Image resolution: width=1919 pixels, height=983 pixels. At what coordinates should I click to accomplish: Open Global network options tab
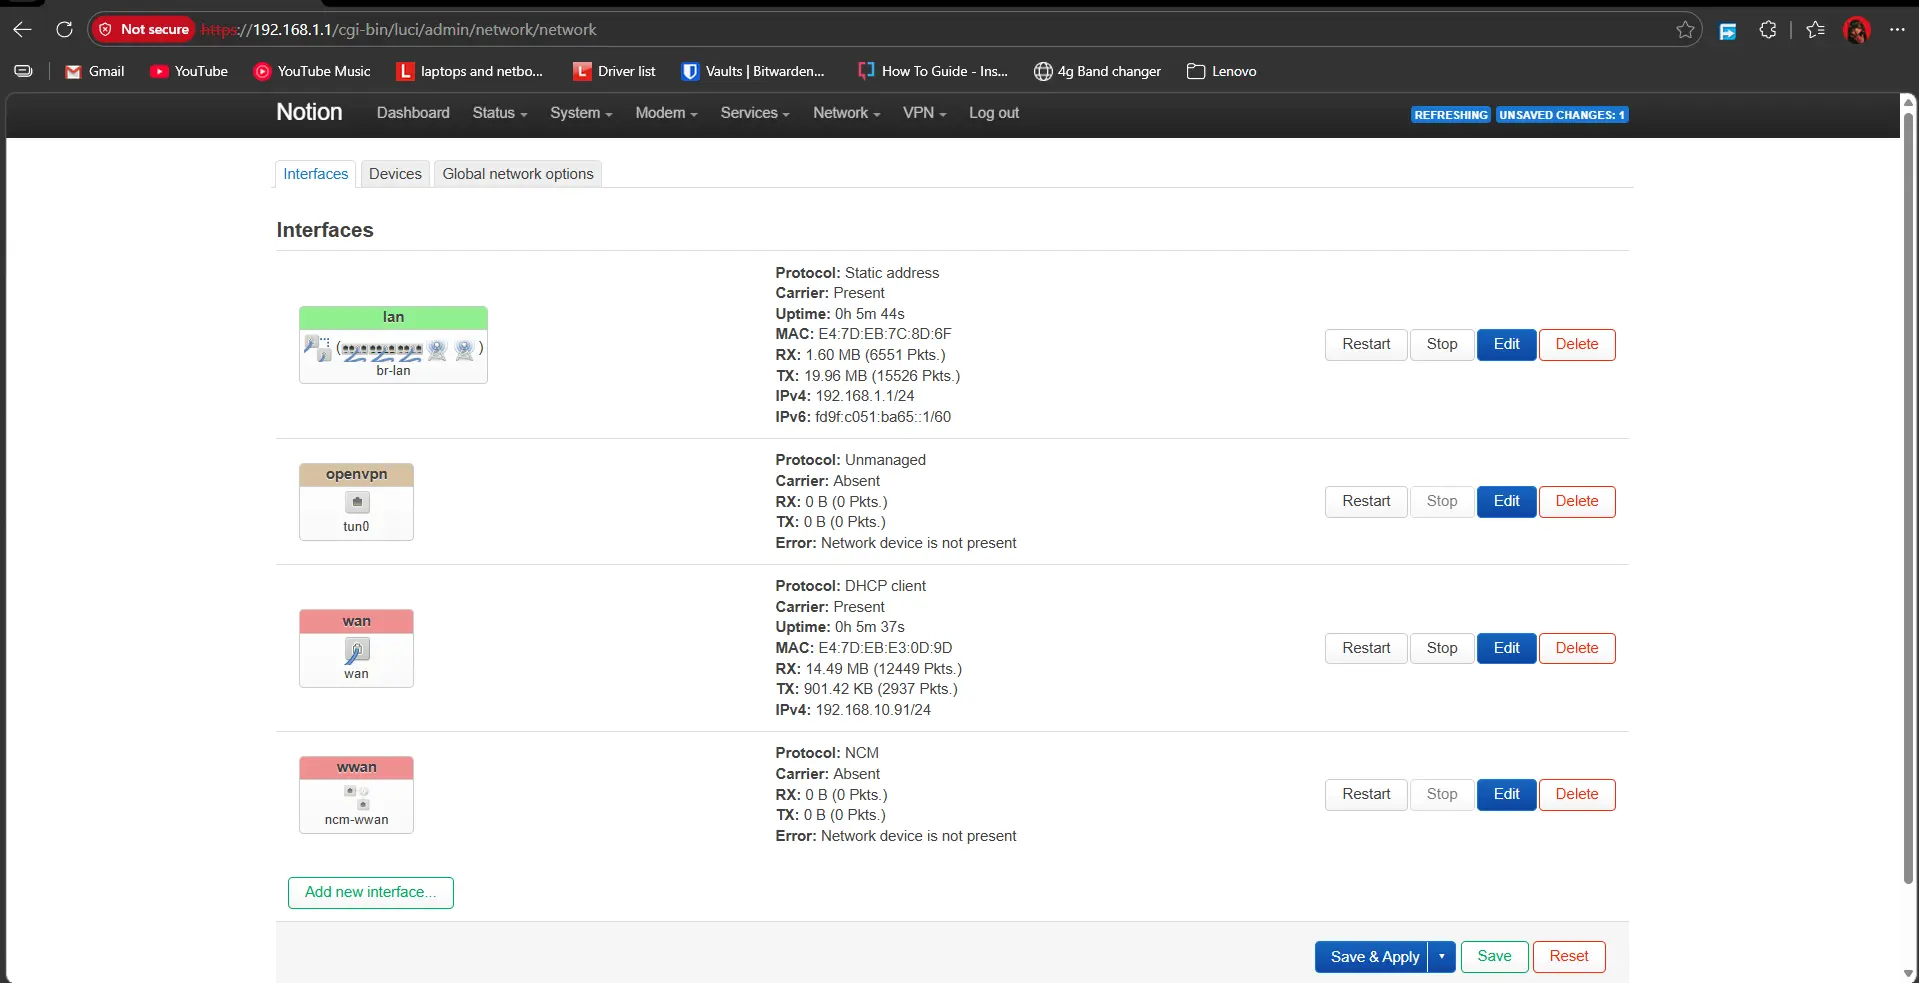click(518, 174)
